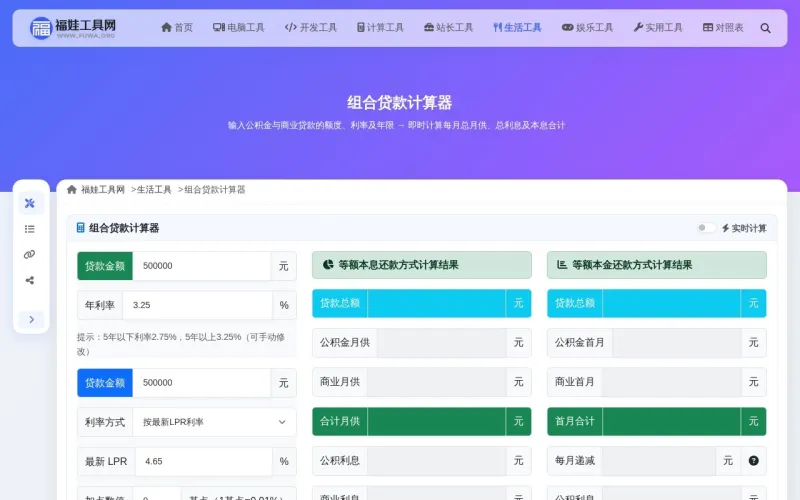800x500 pixels.
Task: Click the 公积金月供 result field
Action: pos(442,342)
